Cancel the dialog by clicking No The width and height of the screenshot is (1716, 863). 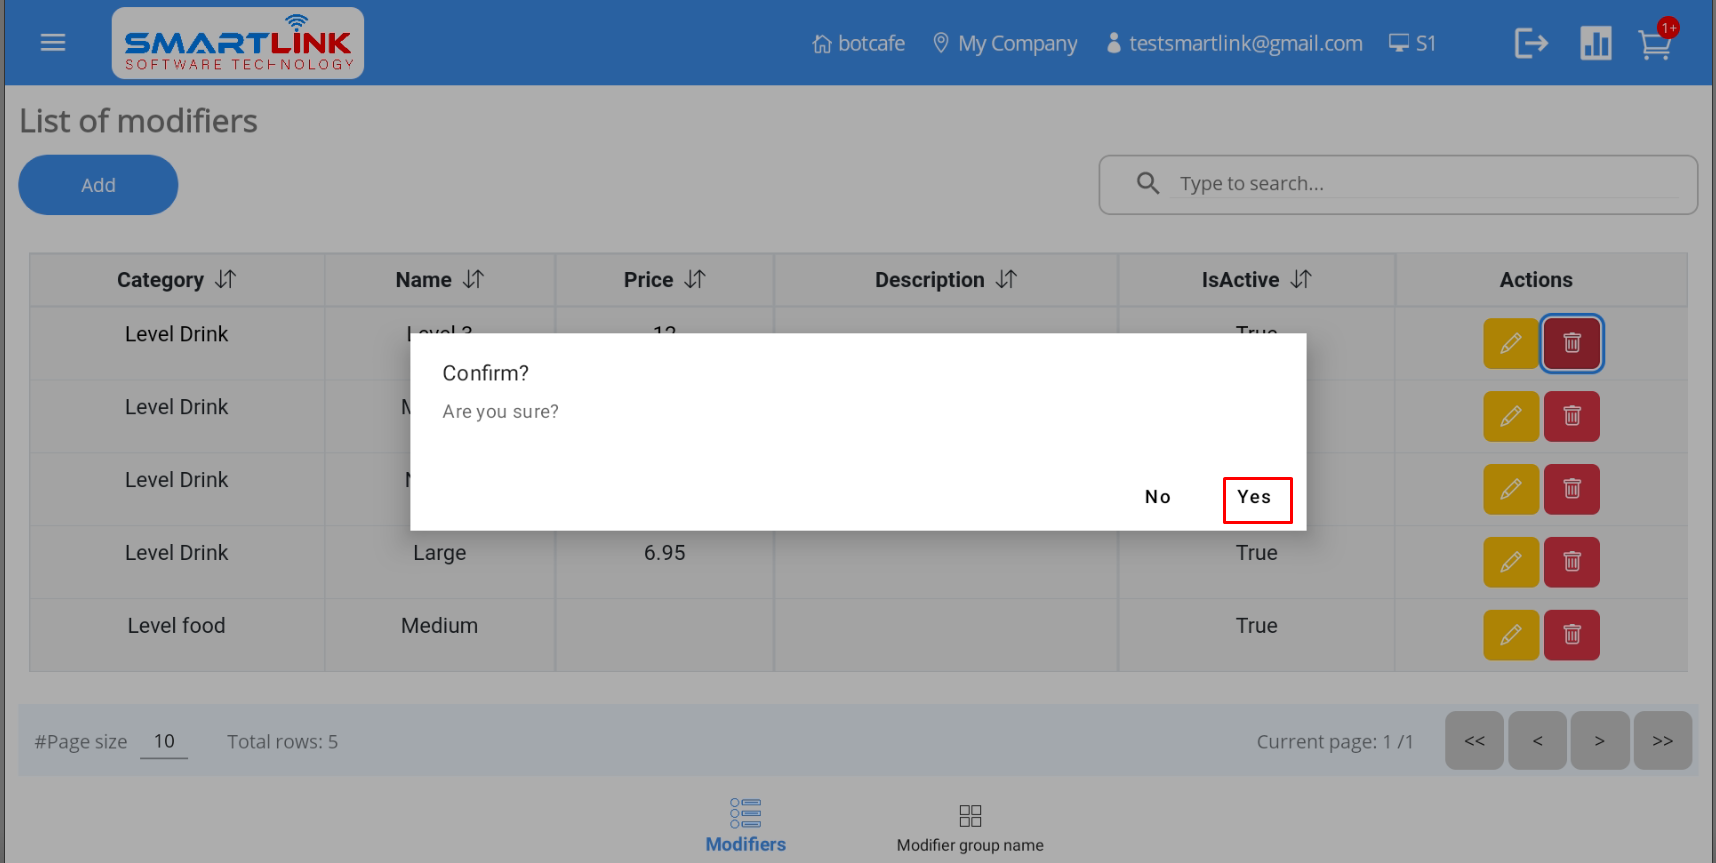[1157, 497]
